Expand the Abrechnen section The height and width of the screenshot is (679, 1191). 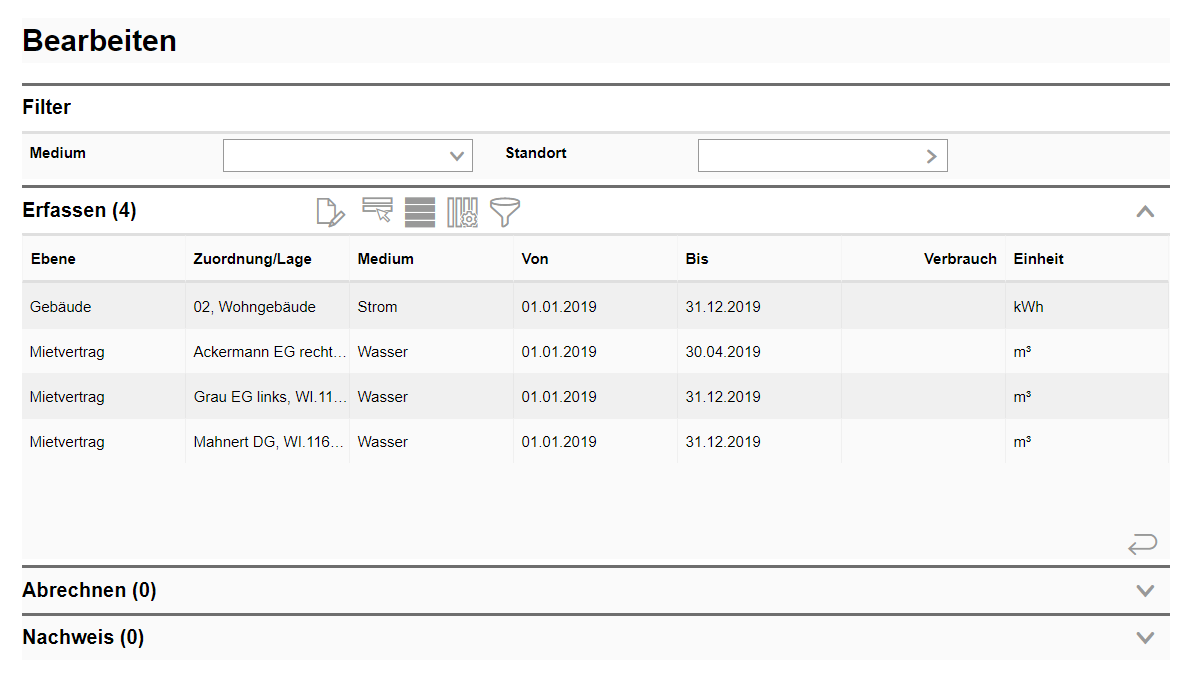click(x=1145, y=591)
